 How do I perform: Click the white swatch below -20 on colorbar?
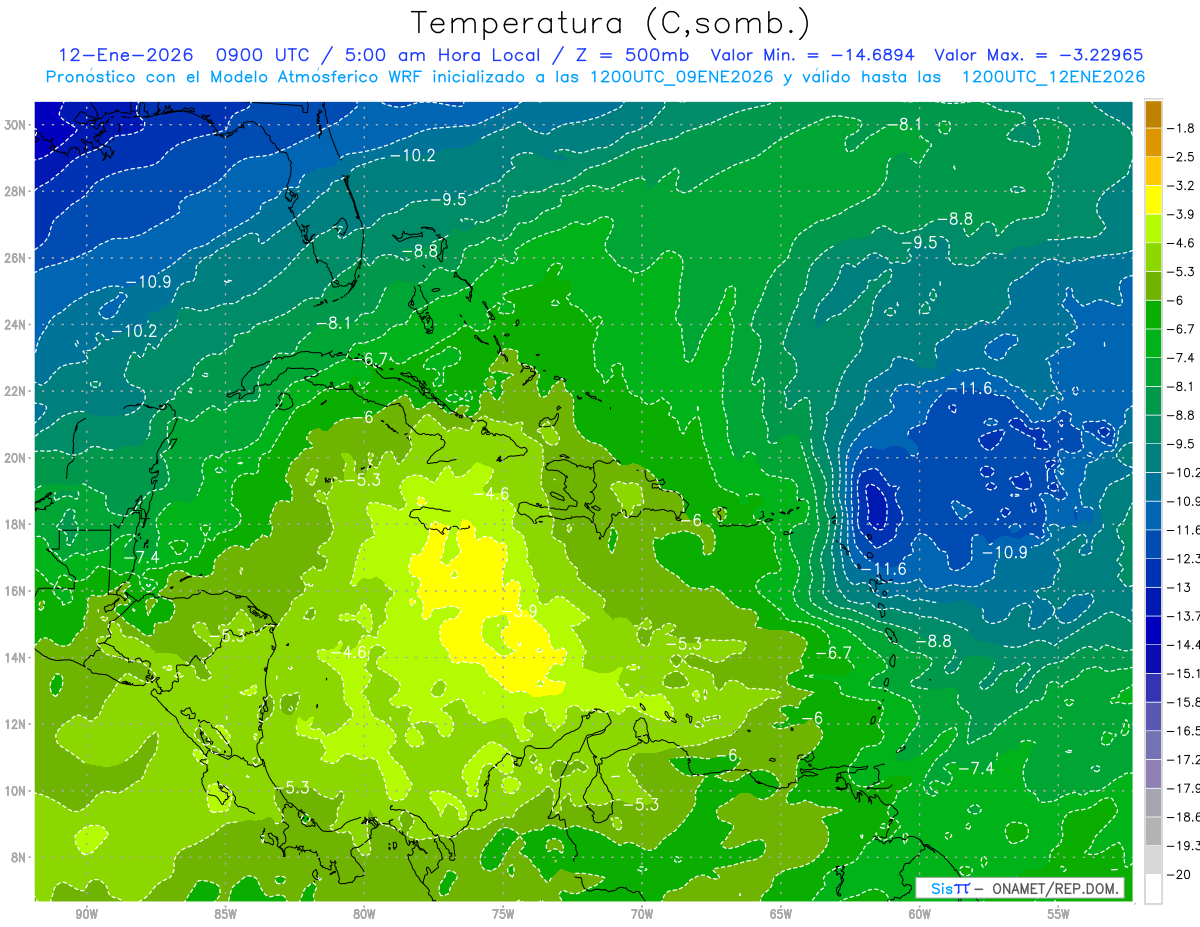coord(1153,889)
